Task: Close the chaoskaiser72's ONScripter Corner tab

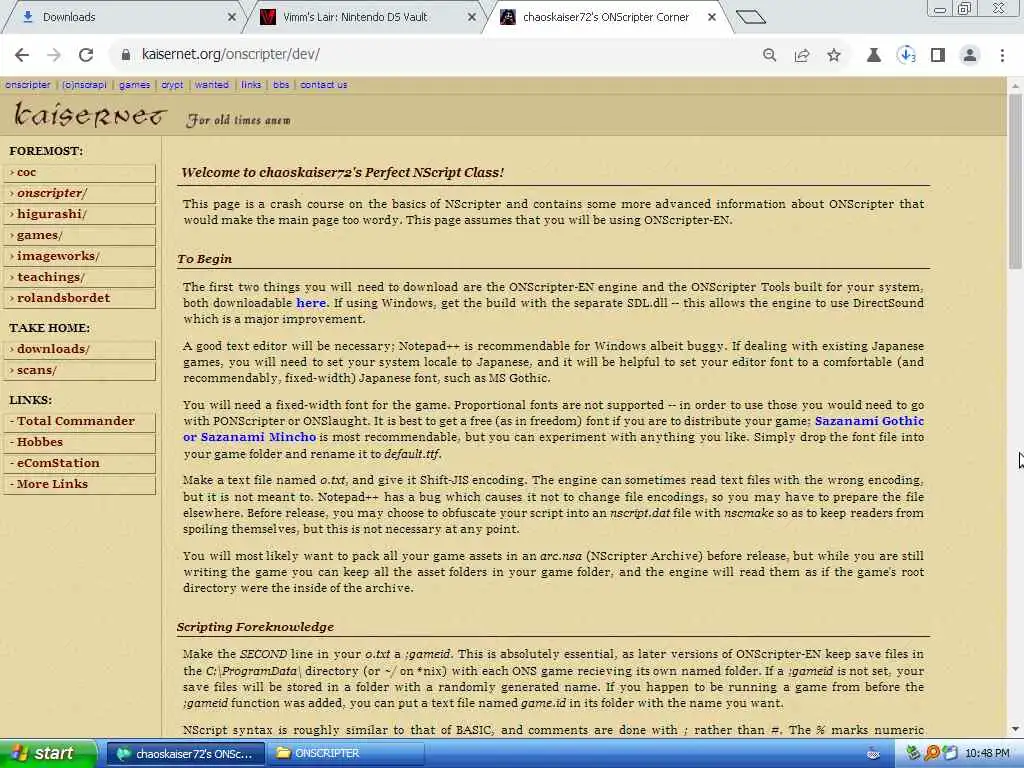Action: click(712, 17)
